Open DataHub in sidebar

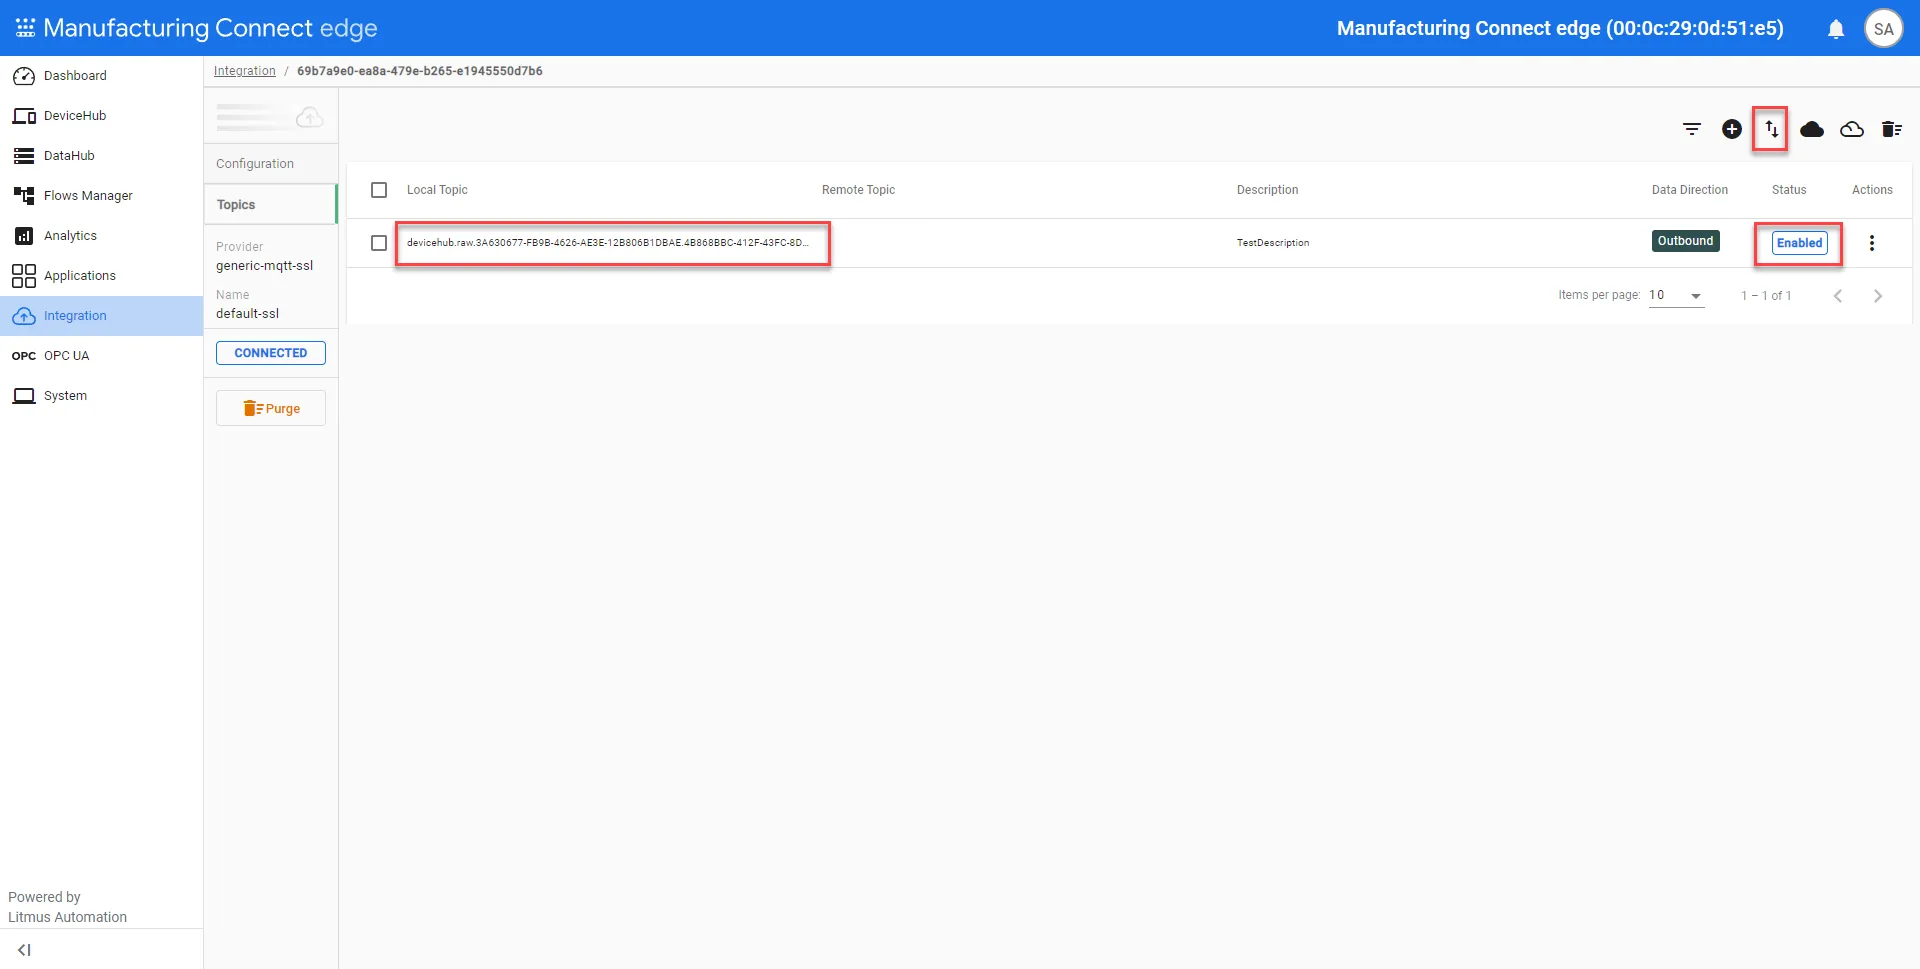[x=101, y=156]
